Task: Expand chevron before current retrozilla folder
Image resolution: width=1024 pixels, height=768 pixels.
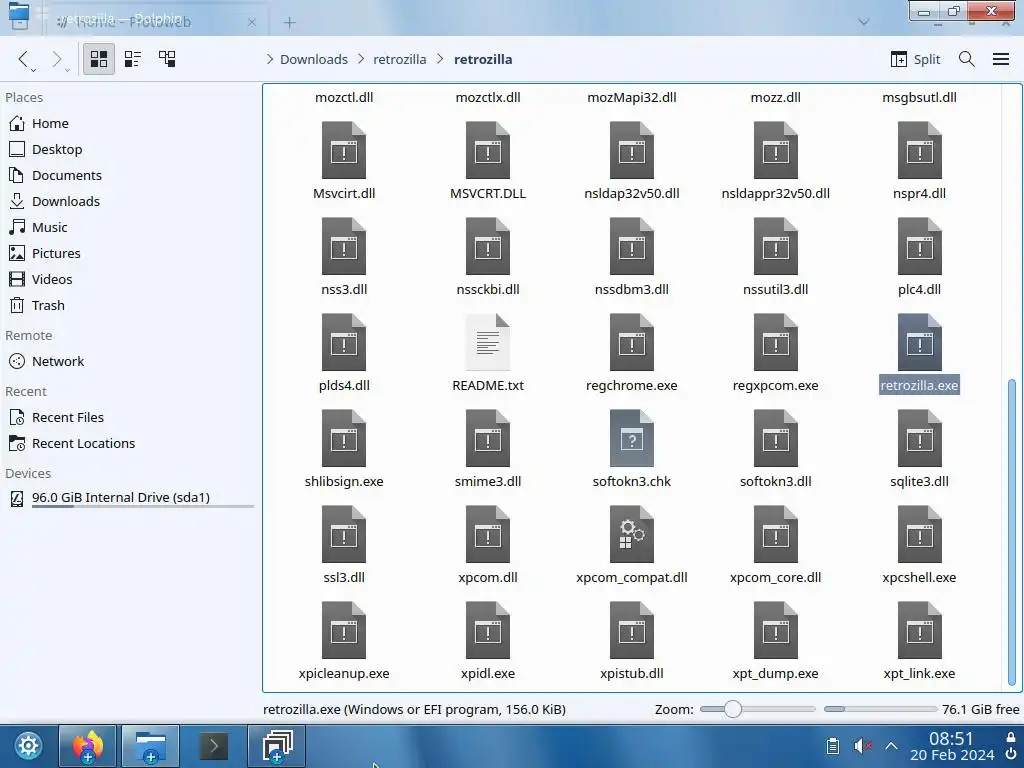Action: pyautogui.click(x=440, y=59)
